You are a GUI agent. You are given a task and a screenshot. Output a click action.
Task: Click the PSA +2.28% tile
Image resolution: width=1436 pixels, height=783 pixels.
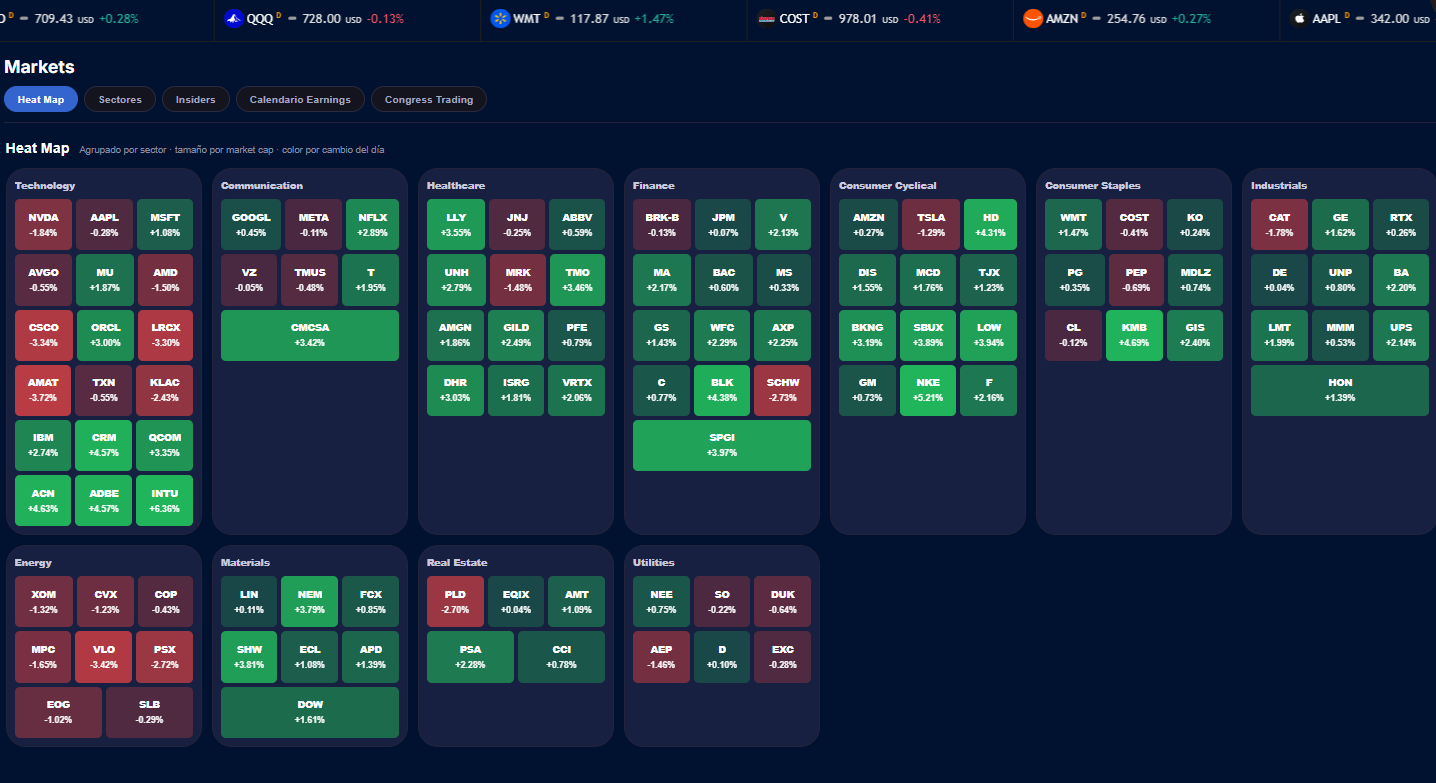pos(470,657)
